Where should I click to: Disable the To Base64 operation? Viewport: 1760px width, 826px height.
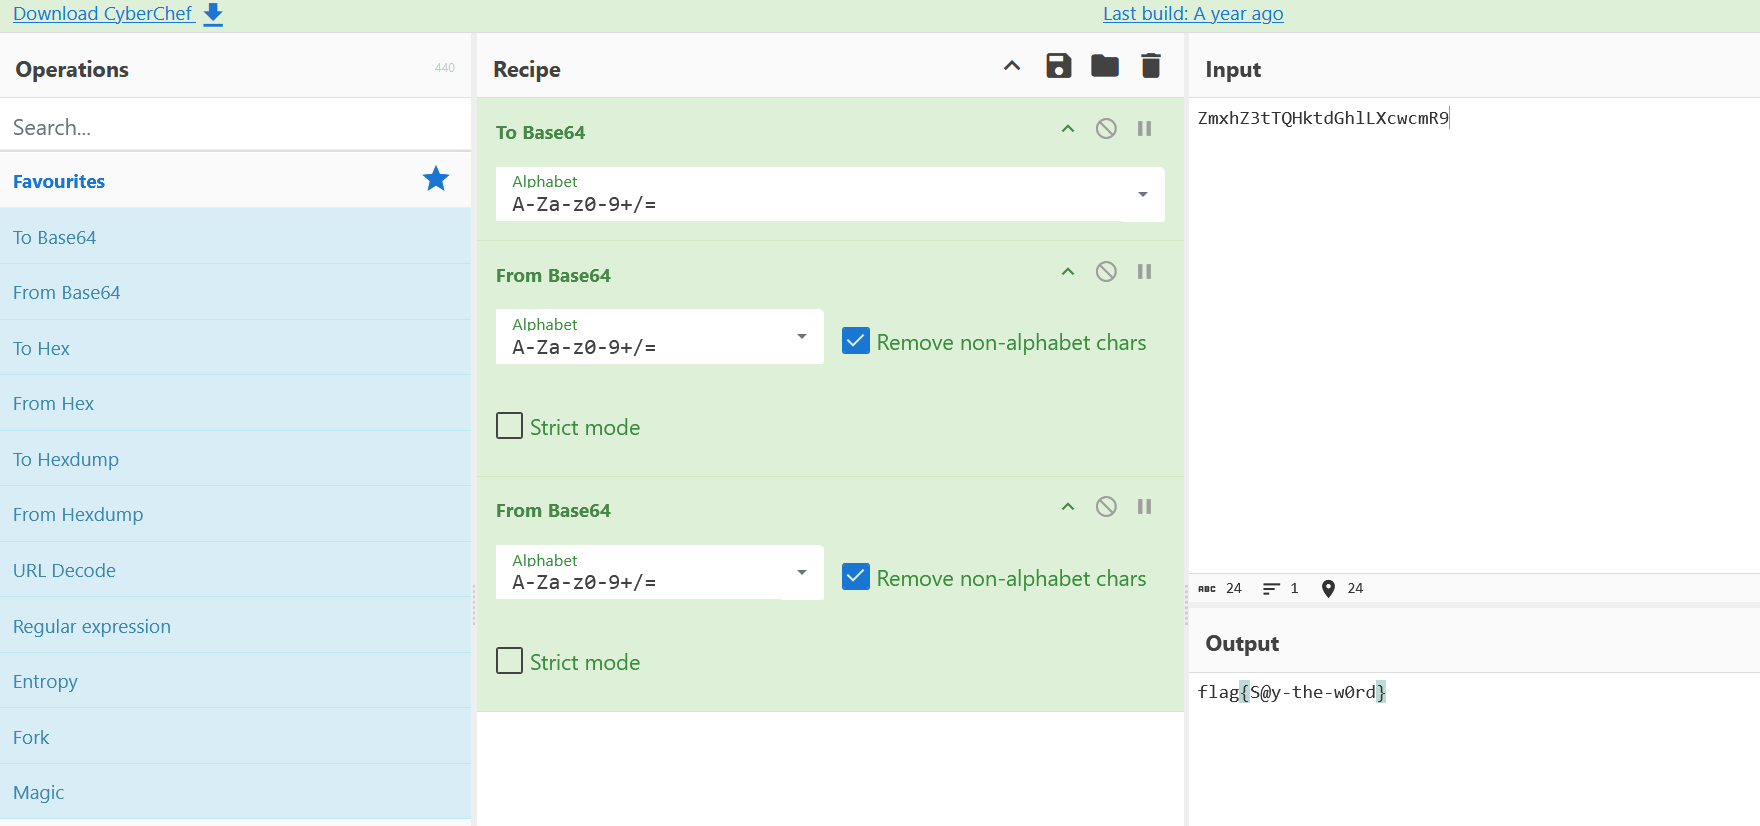tap(1106, 129)
